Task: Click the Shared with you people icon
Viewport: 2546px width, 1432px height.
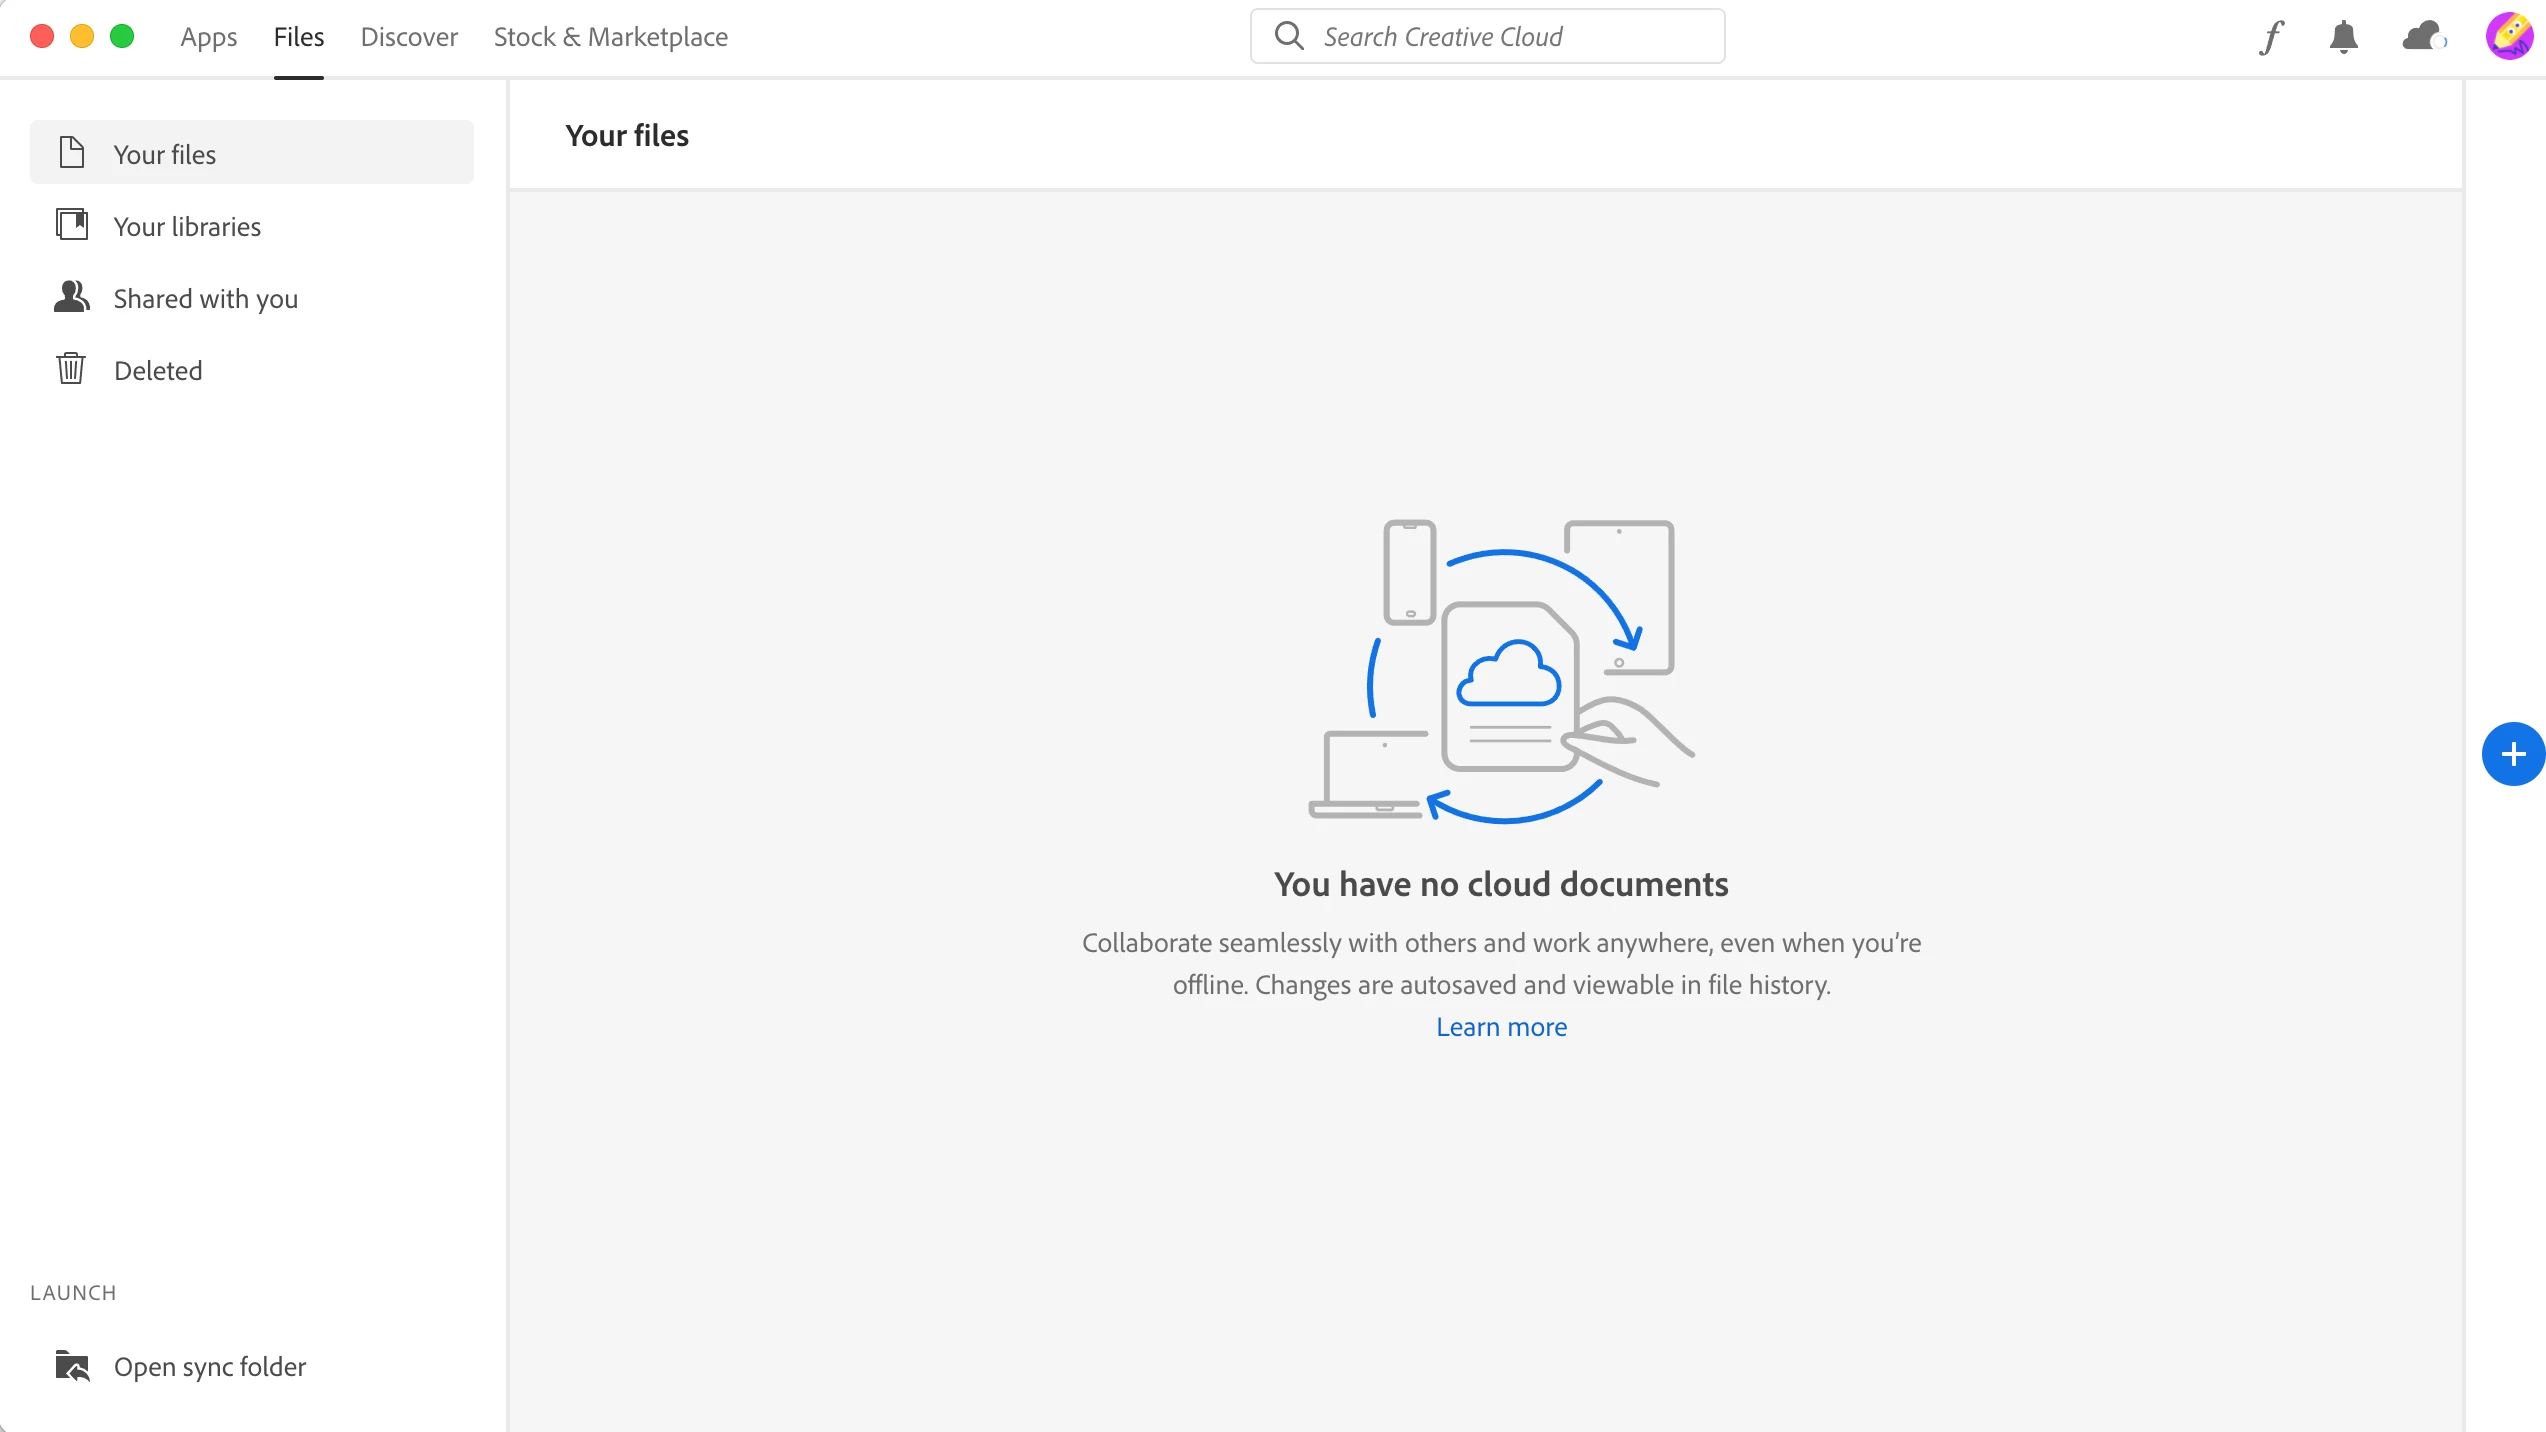Action: tap(72, 297)
